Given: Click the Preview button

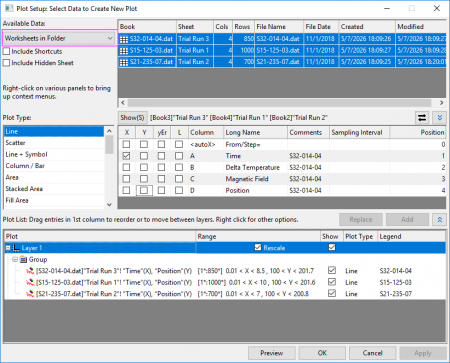Looking at the screenshot, I should pos(272,353).
